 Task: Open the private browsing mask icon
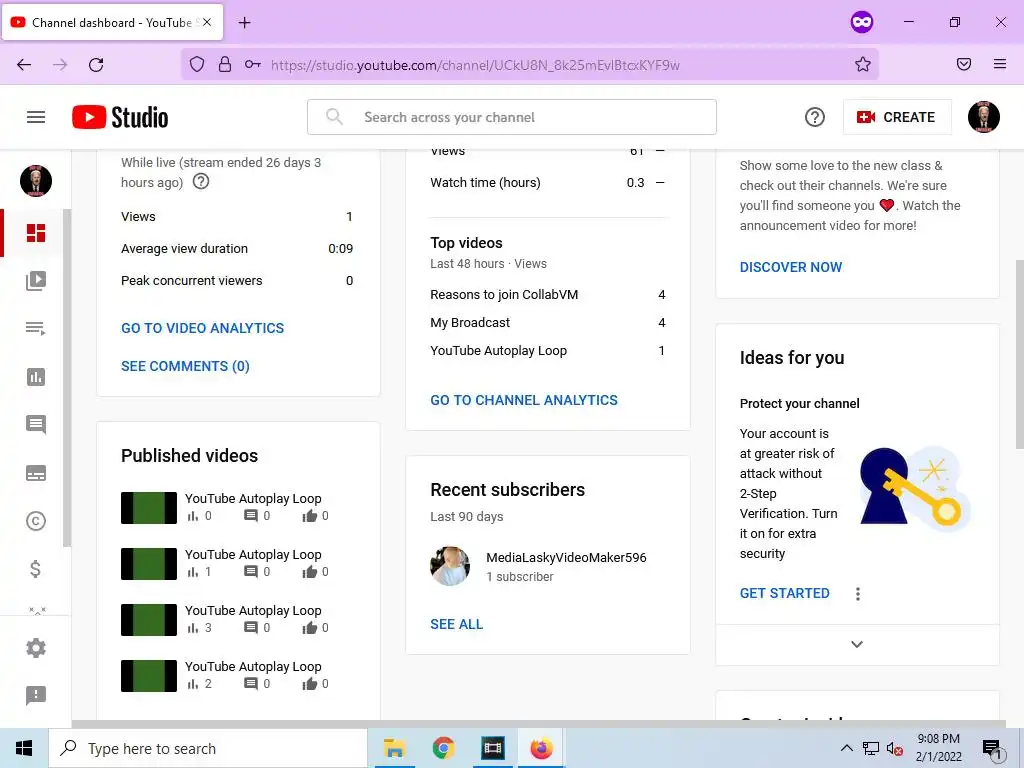pyautogui.click(x=861, y=23)
